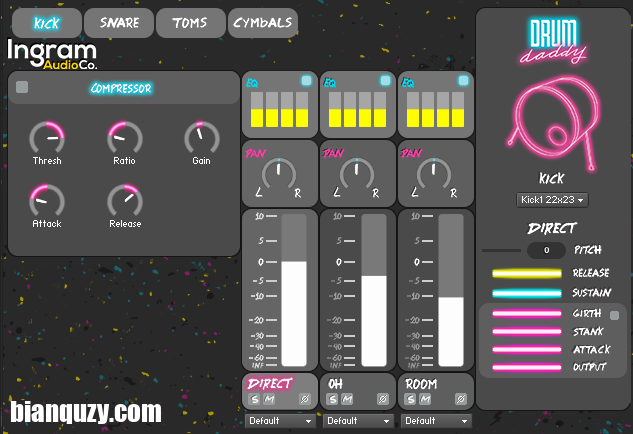Click the PITCH label
Screen dimensions: 633x434
tap(588, 250)
